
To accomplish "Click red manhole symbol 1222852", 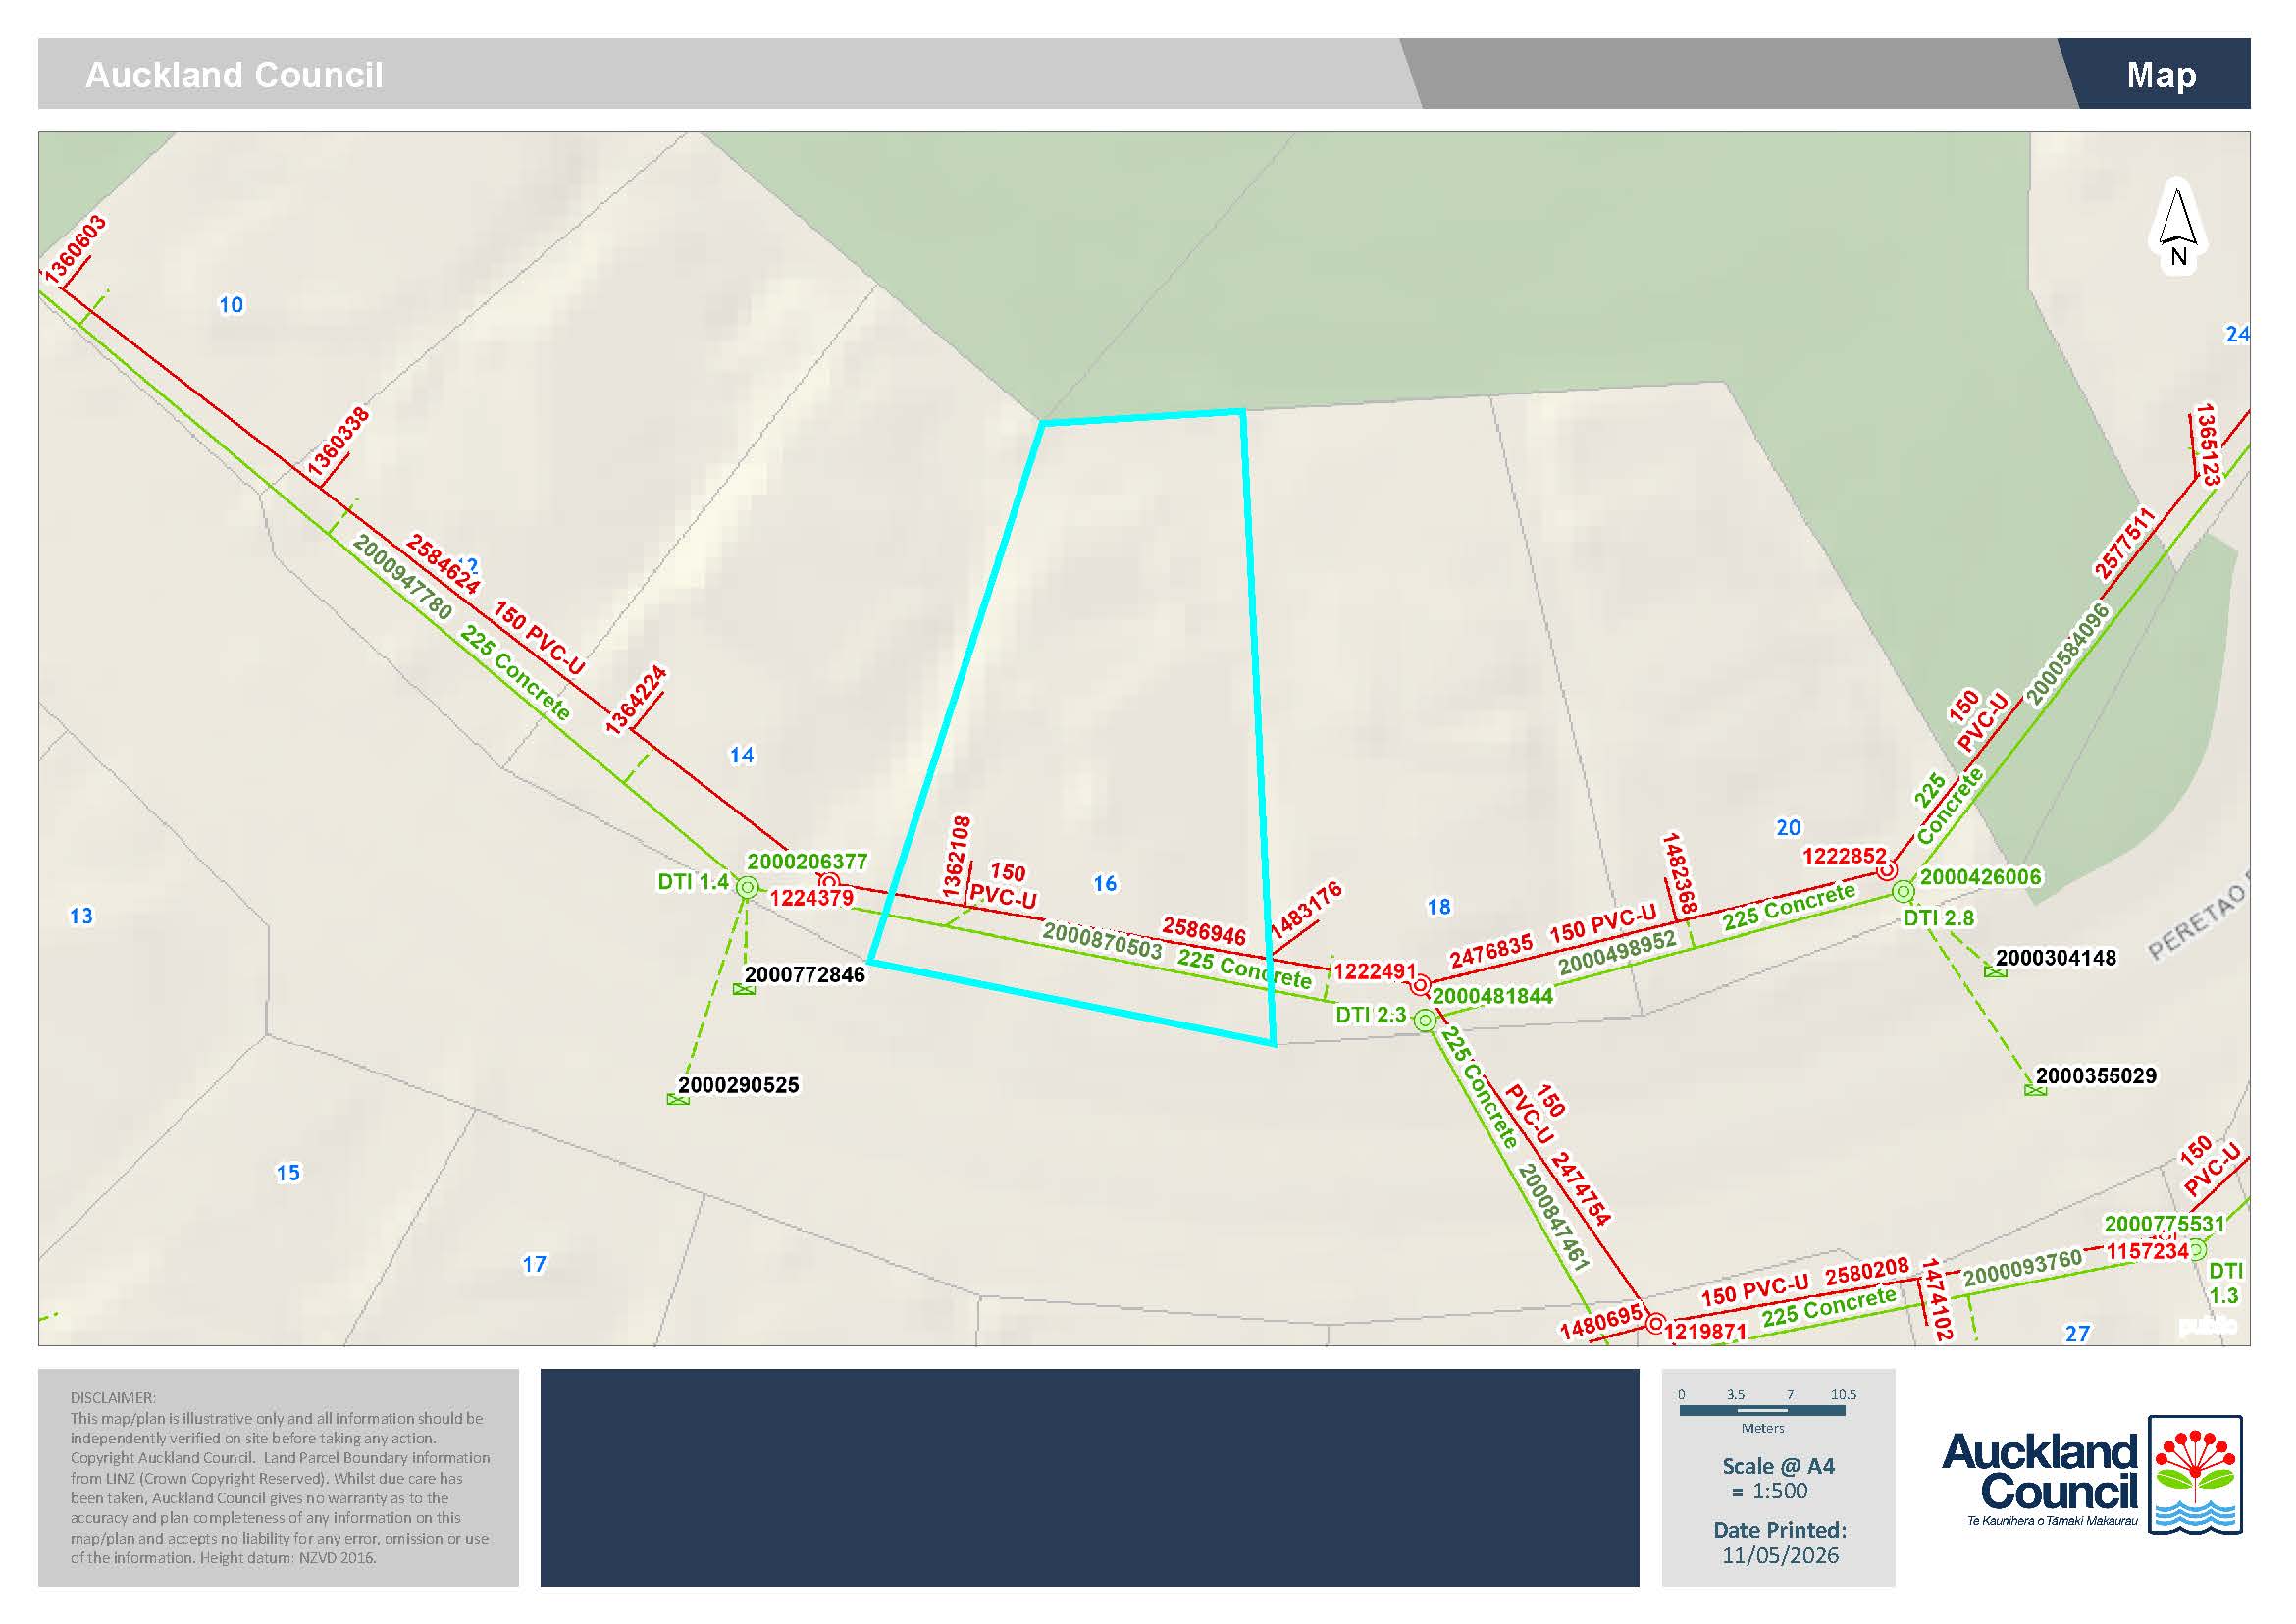I will coord(1887,871).
